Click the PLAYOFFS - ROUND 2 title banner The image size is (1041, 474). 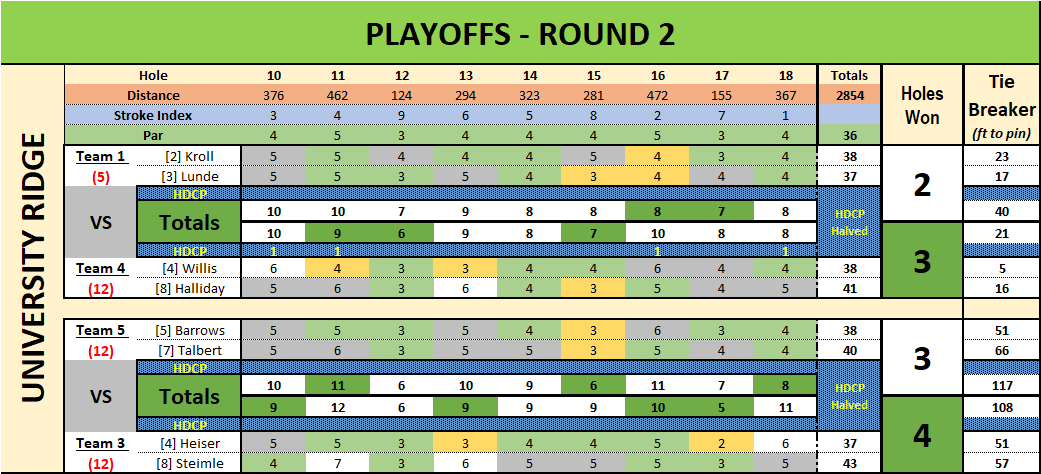tap(520, 33)
